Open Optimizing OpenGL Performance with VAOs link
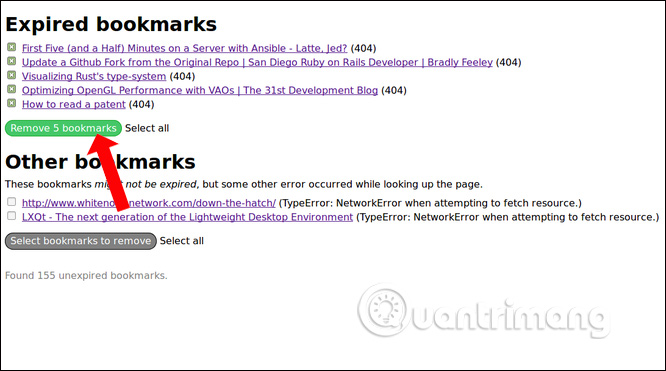 200,91
